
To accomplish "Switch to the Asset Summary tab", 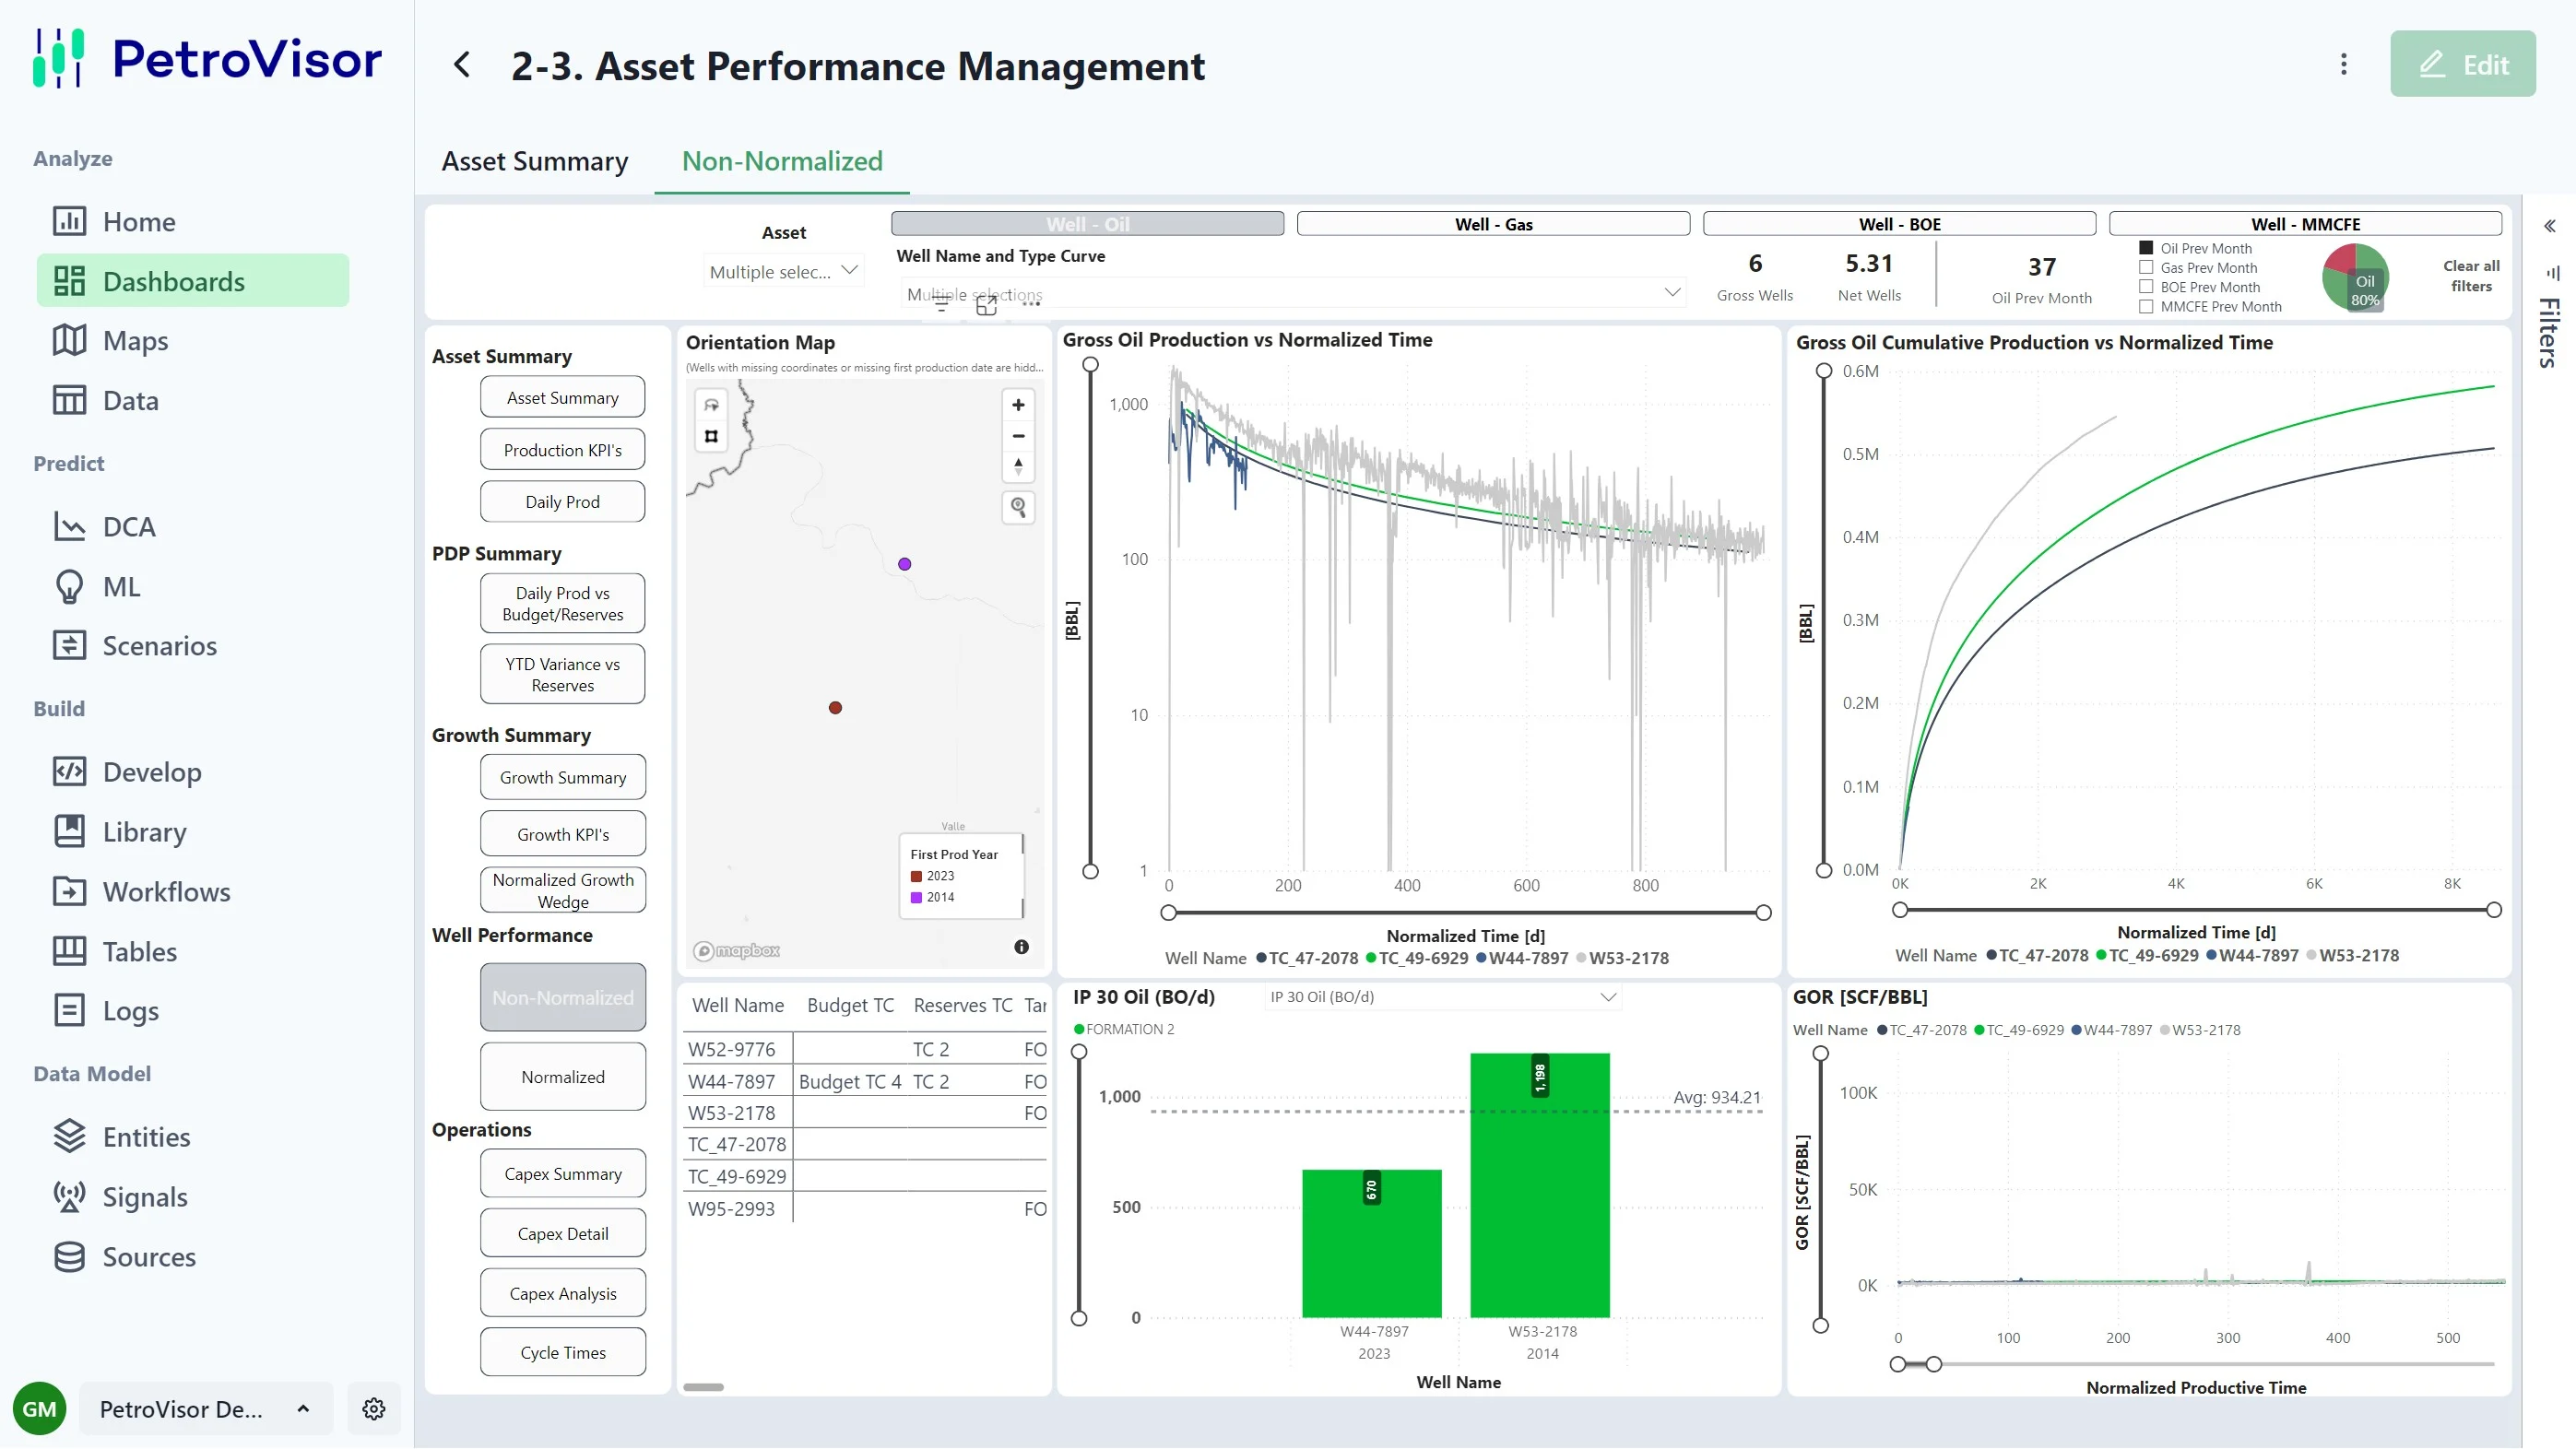I will (535, 161).
